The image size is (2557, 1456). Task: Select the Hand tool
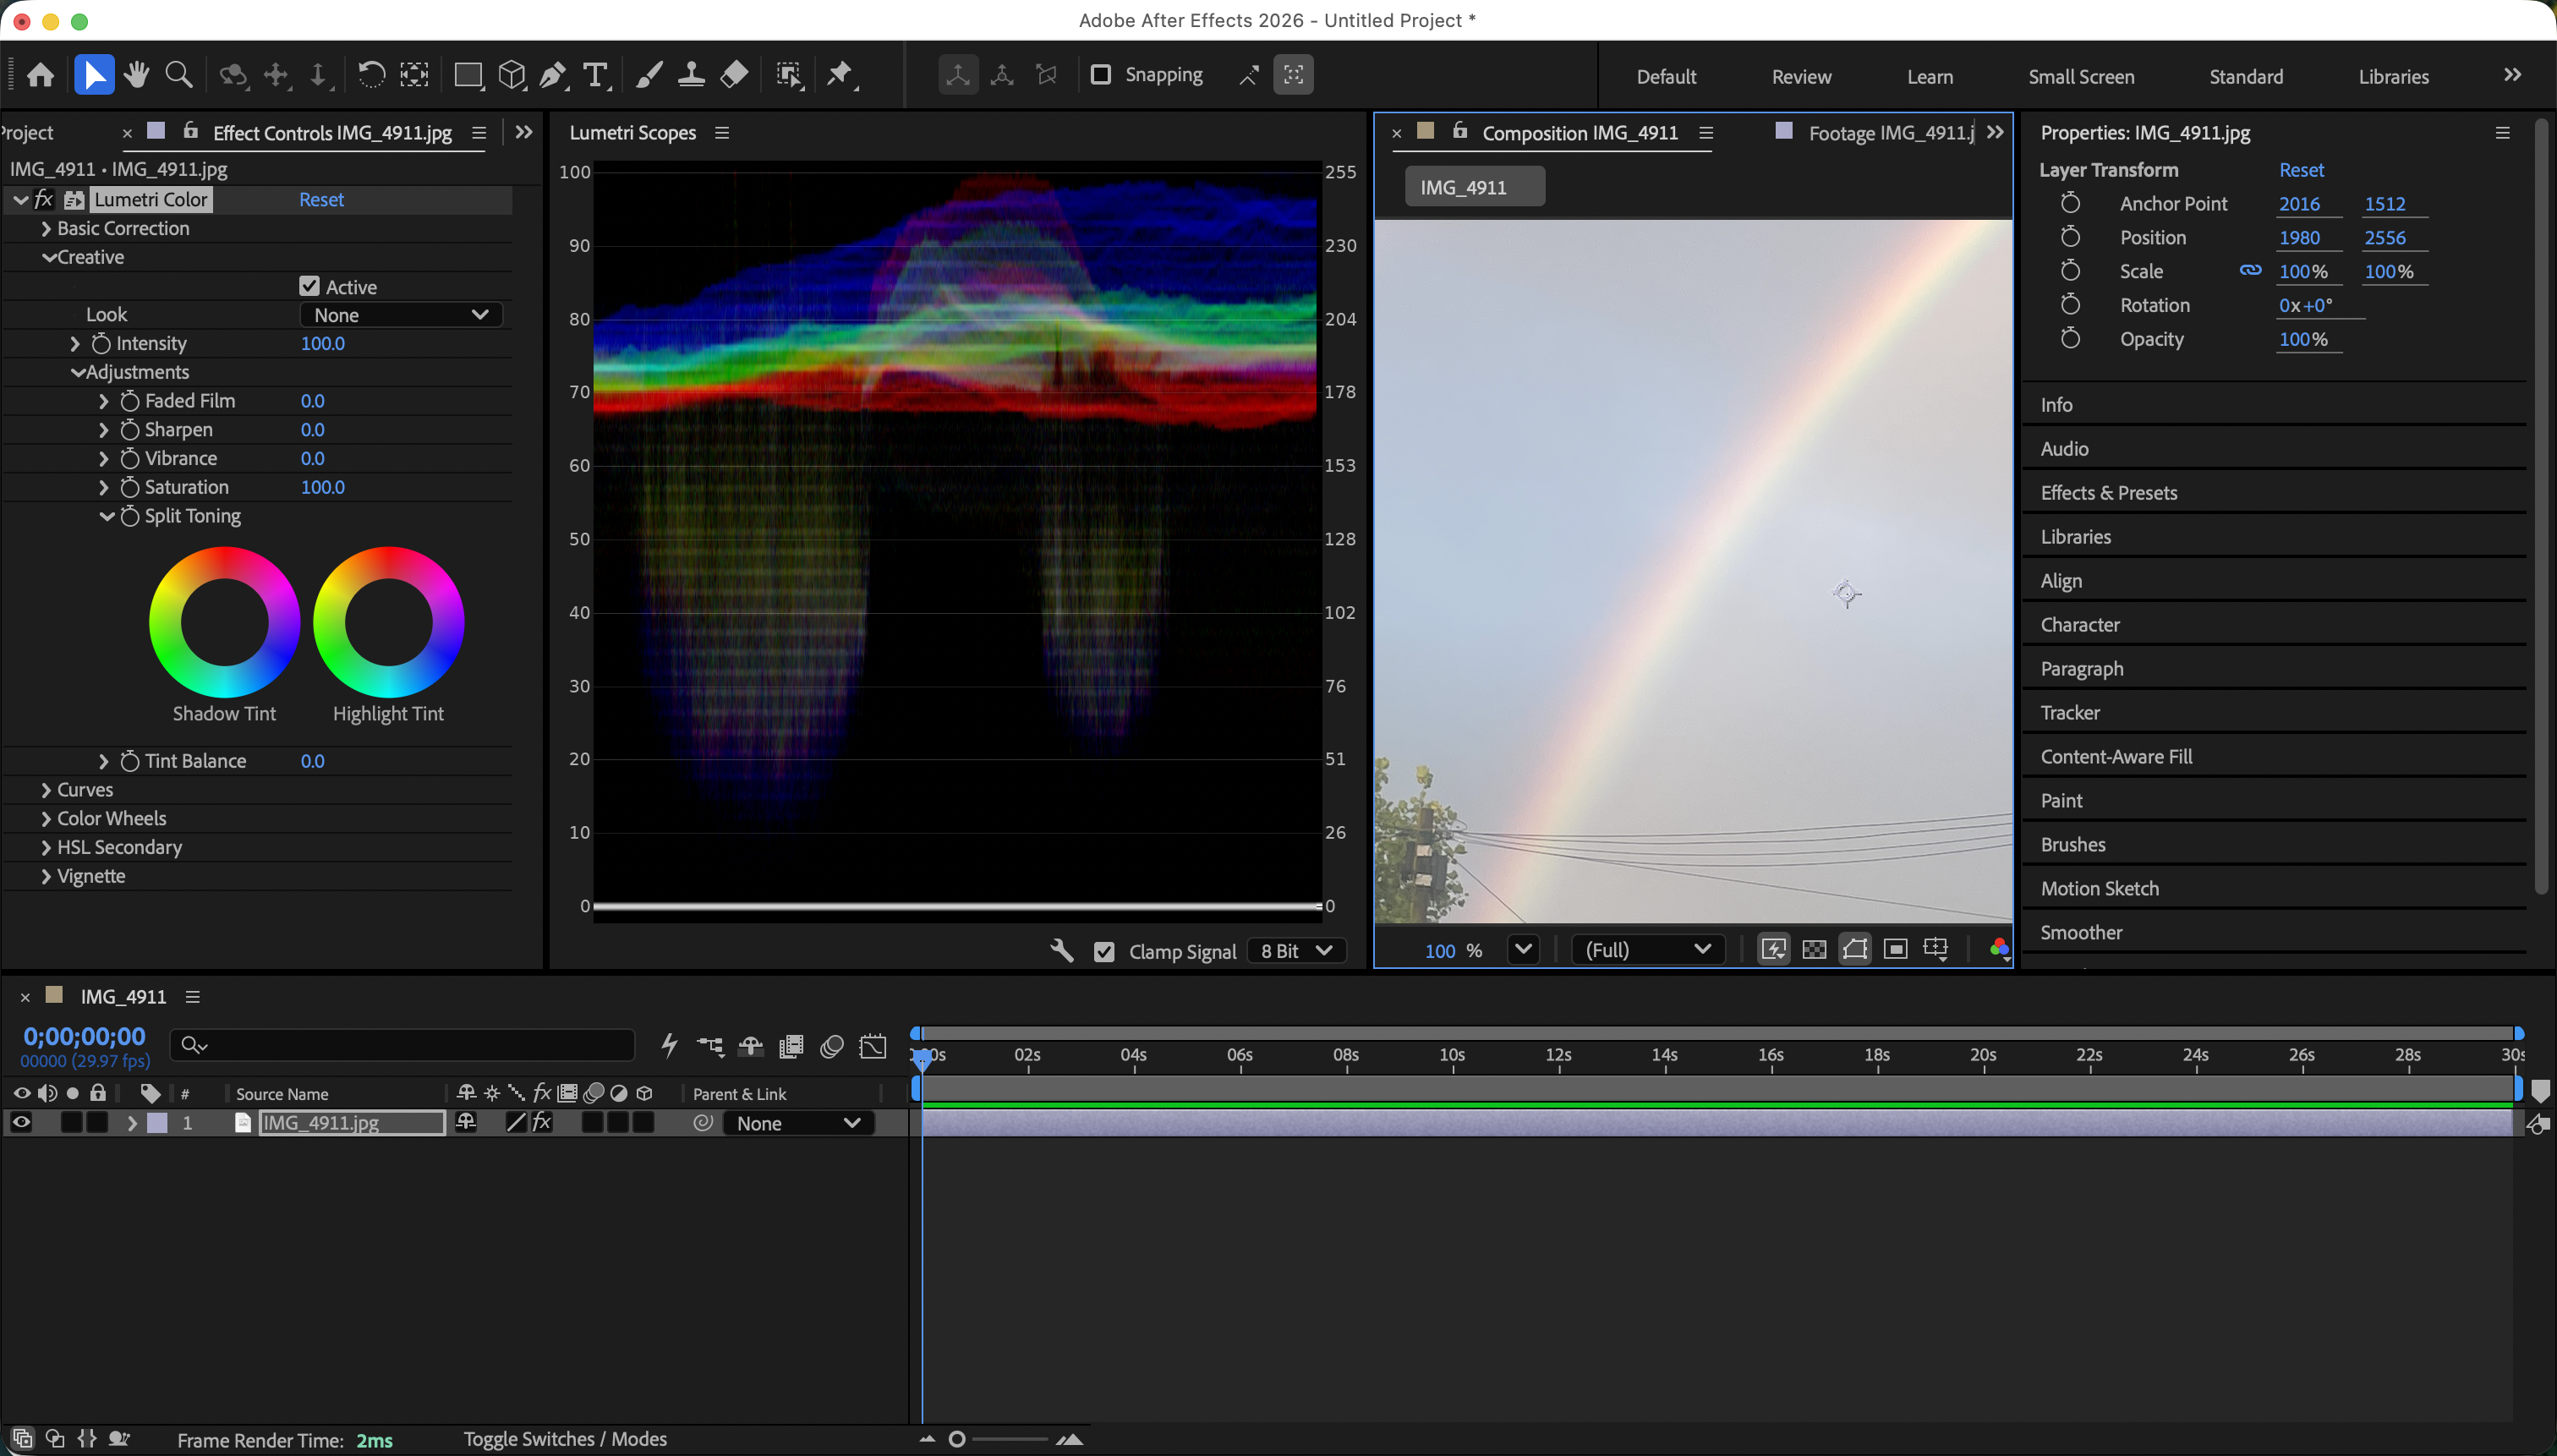(x=137, y=75)
